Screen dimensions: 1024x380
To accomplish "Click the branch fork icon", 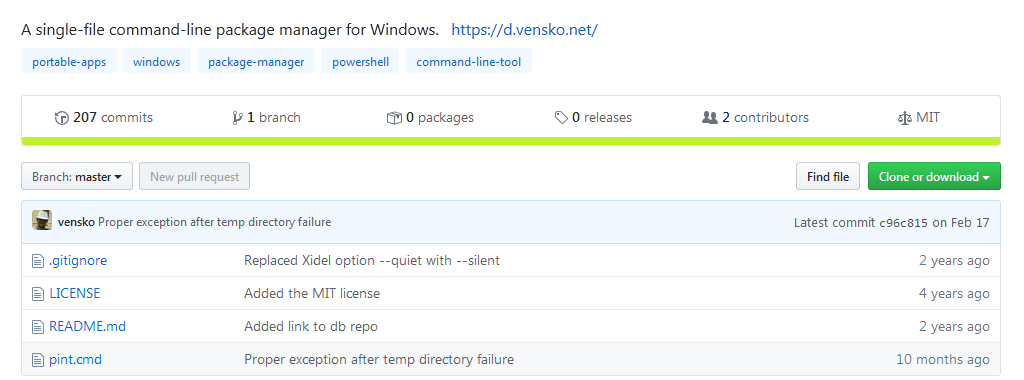I will (x=237, y=118).
